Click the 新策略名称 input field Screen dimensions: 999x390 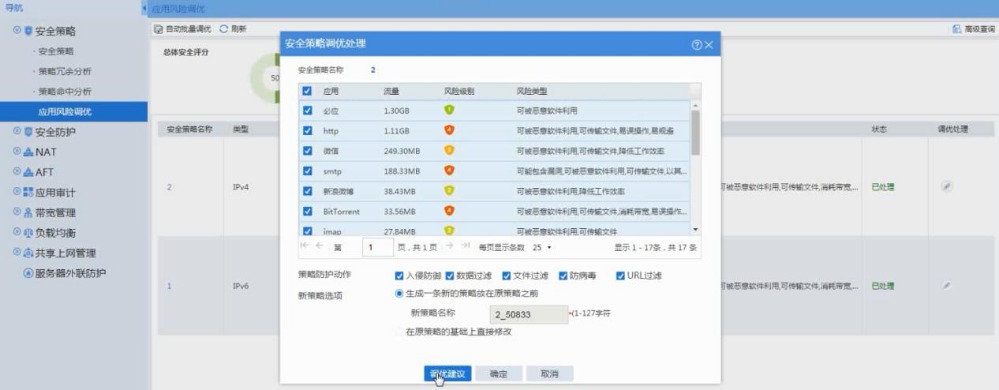pos(529,314)
